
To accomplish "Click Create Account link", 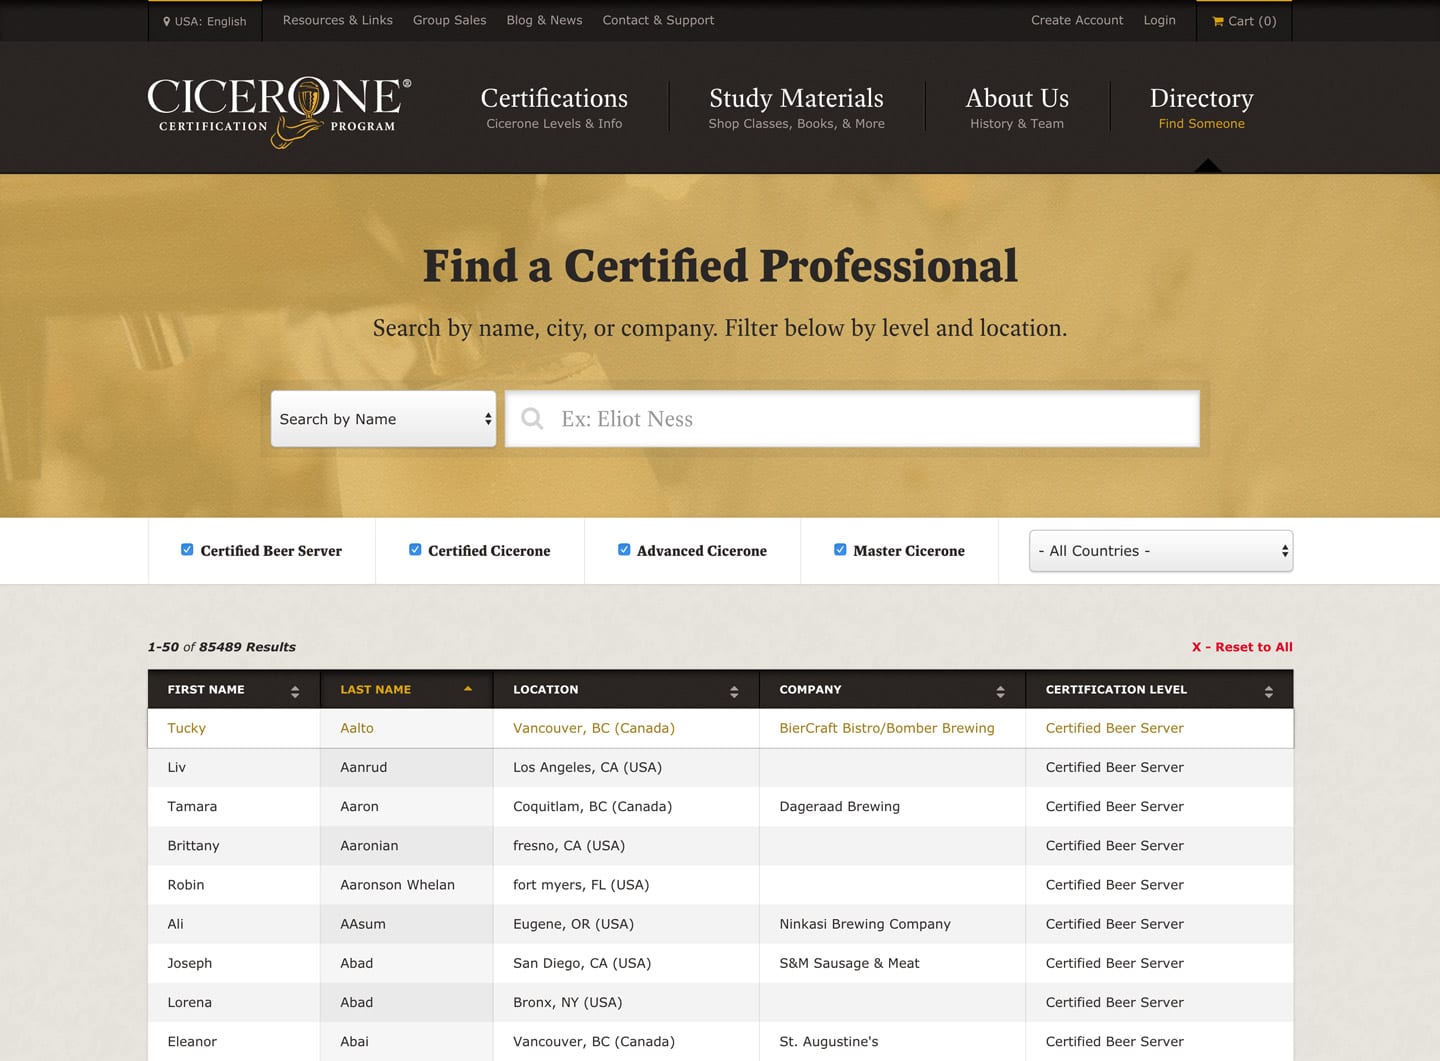I will point(1077,20).
